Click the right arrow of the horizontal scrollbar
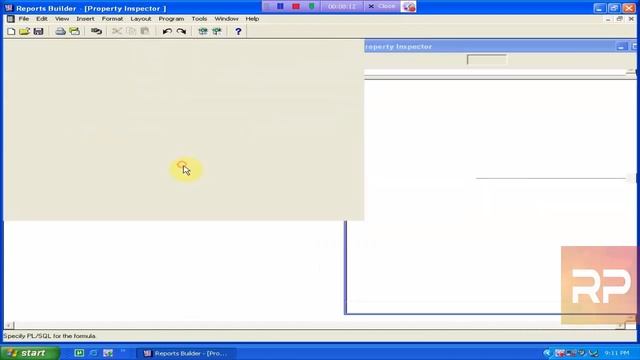Image resolution: width=640 pixels, height=360 pixels. 620,325
